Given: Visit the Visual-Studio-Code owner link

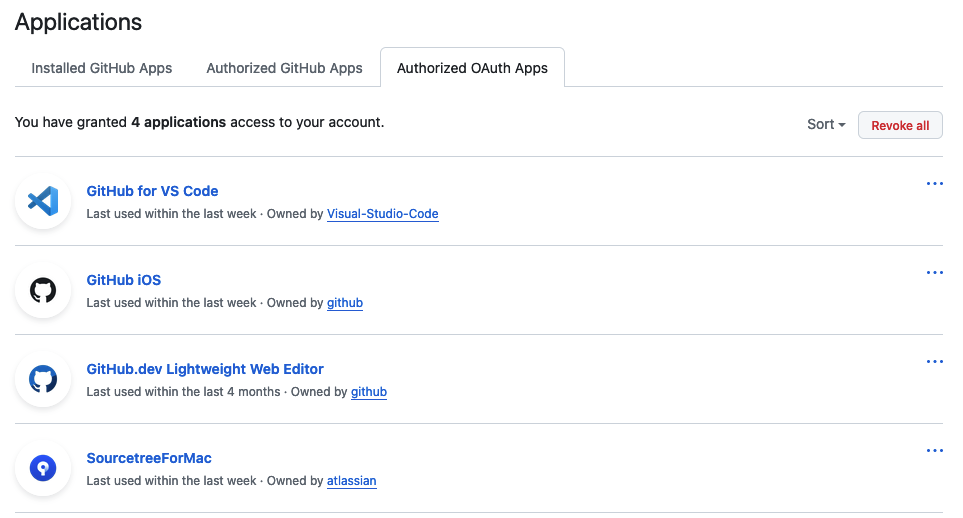Looking at the screenshot, I should point(383,214).
